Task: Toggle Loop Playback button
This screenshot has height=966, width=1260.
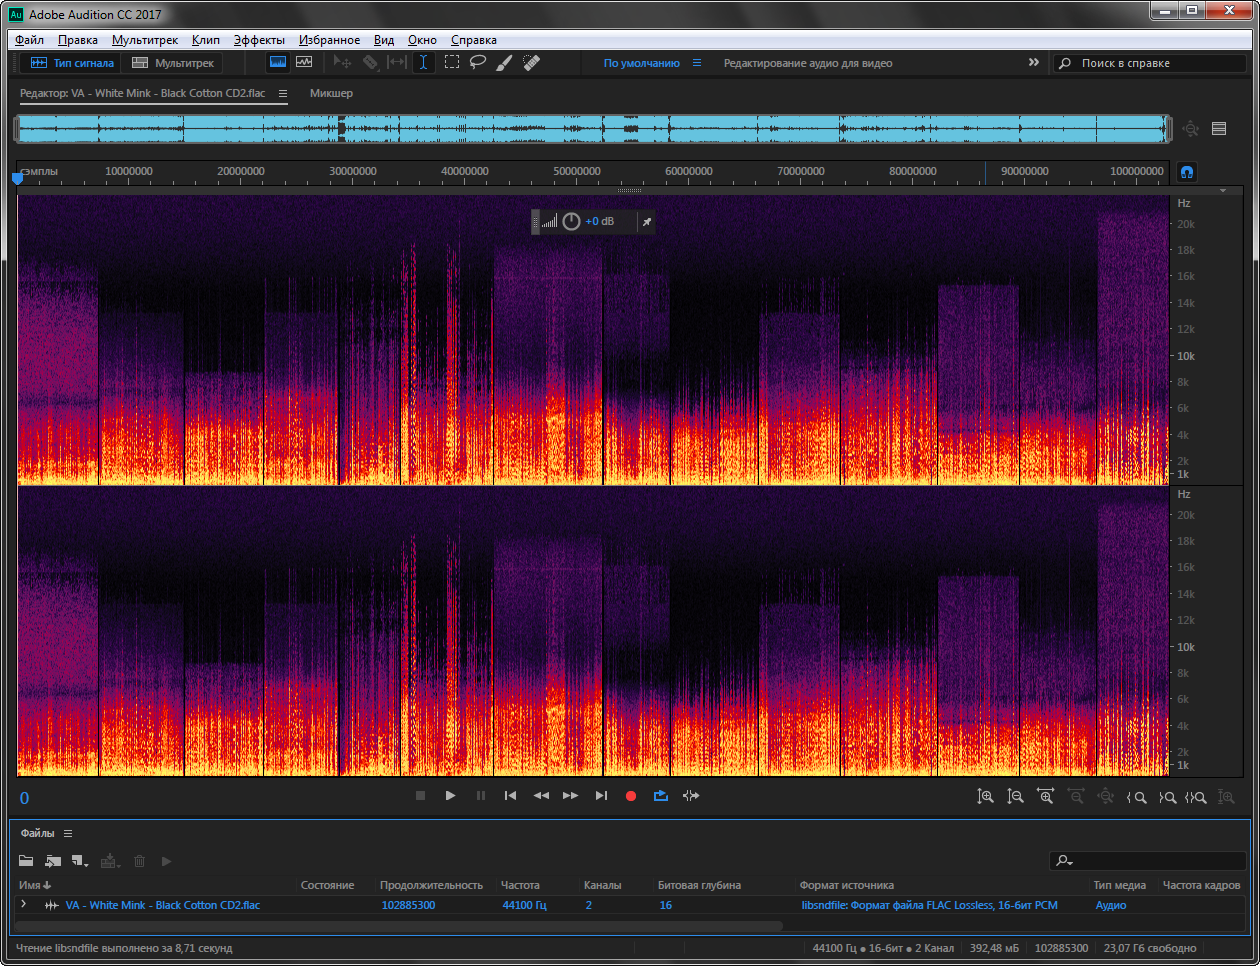Action: tap(661, 796)
